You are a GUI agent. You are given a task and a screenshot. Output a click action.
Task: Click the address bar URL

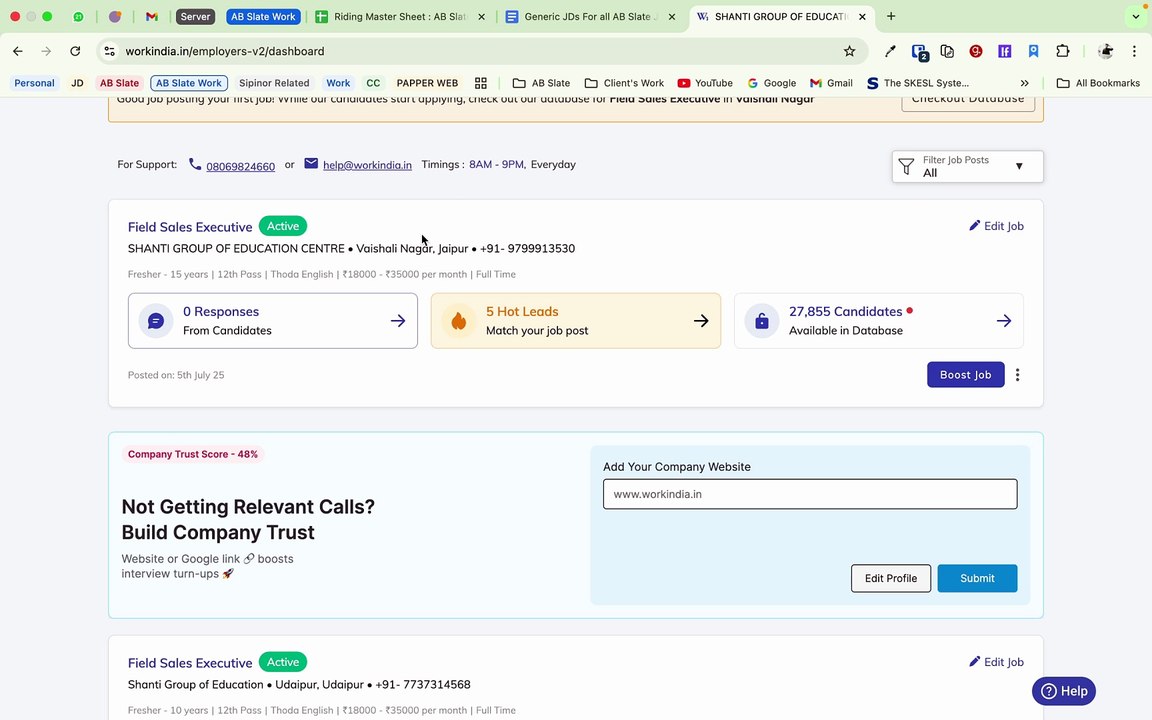(225, 51)
